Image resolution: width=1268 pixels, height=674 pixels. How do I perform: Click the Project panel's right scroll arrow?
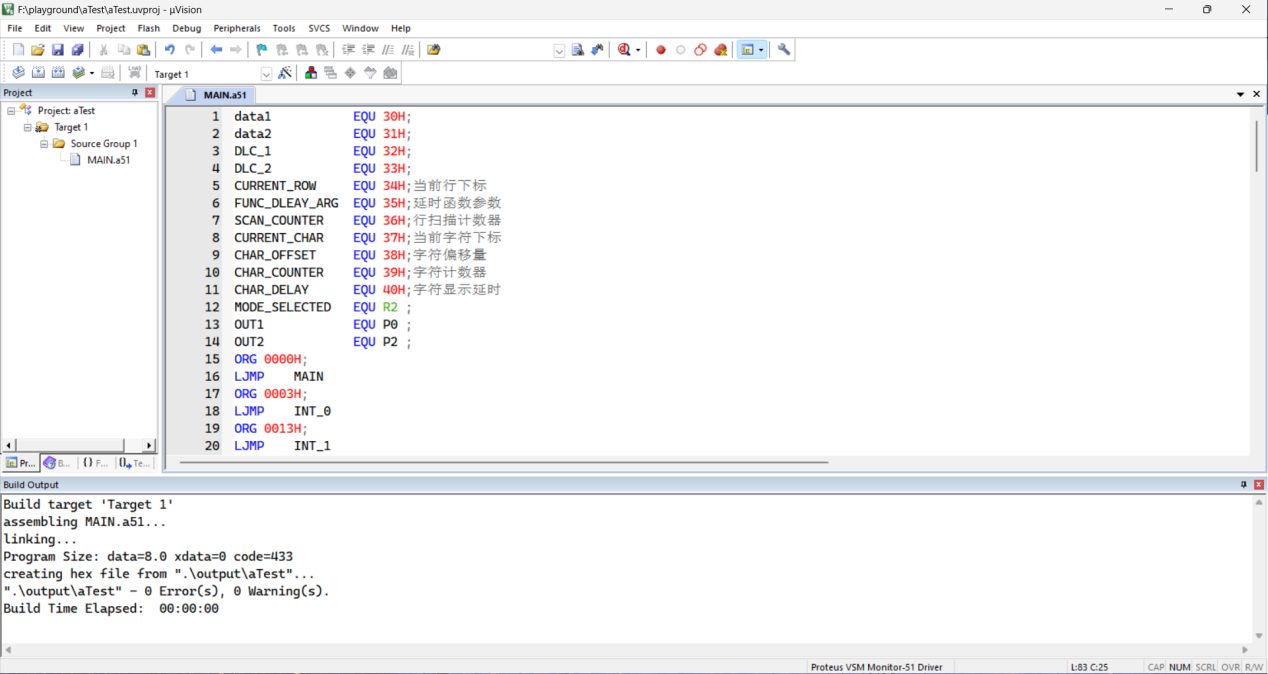pos(149,445)
